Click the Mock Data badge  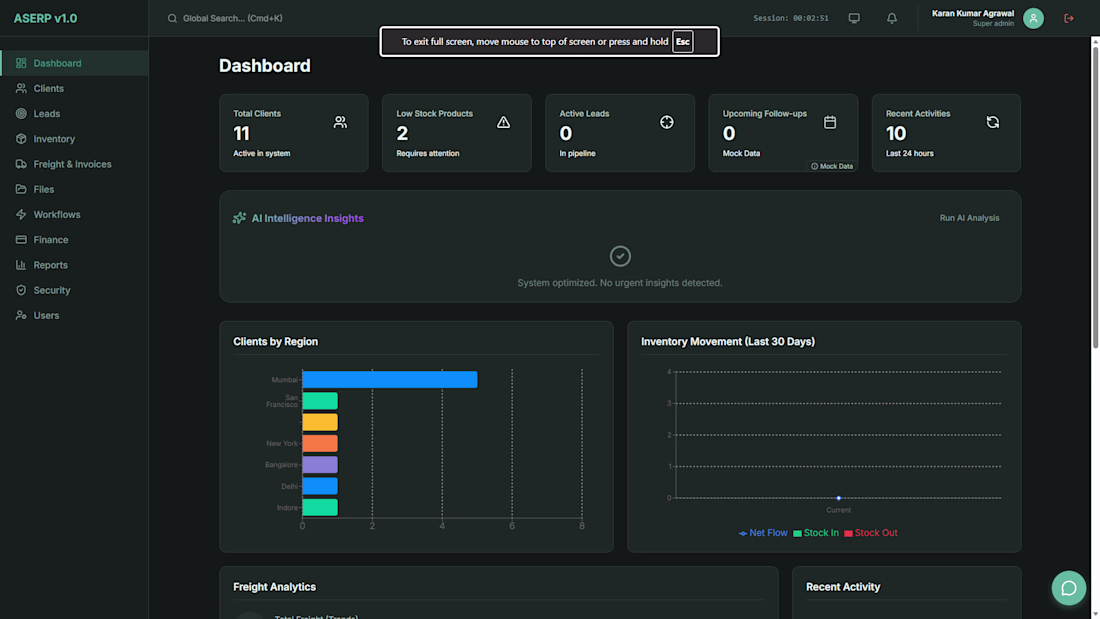click(x=832, y=166)
